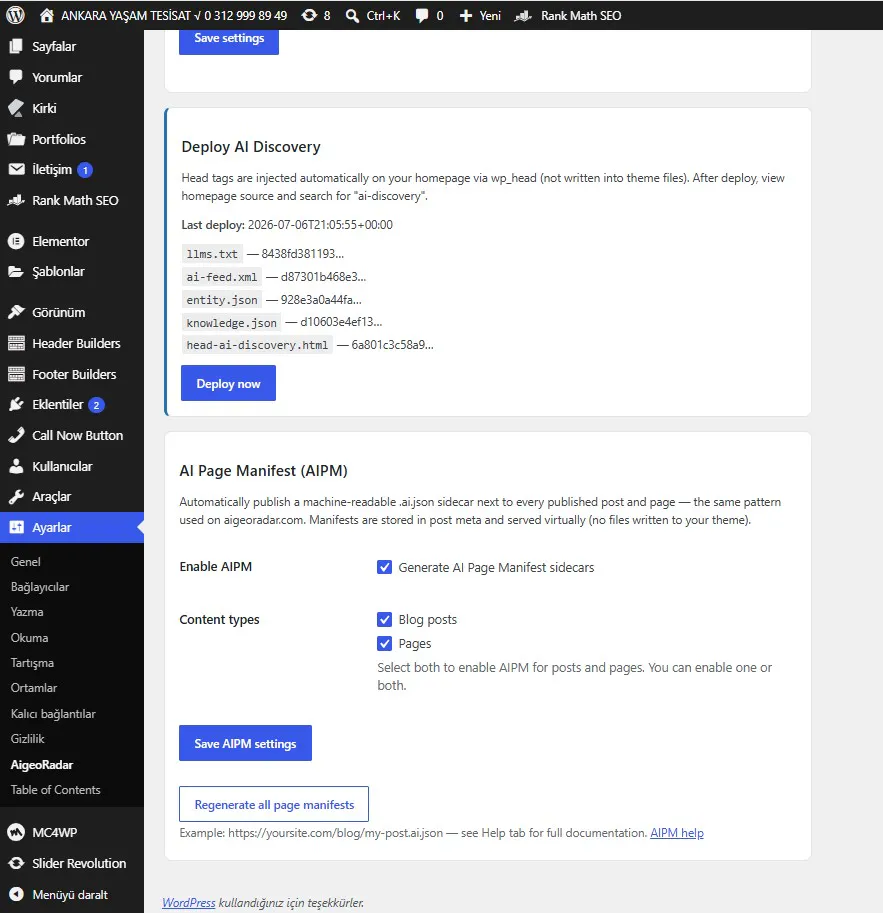This screenshot has height=913, width=883.
Task: Click the Deploy AI Discovery heading
Action: coord(251,147)
